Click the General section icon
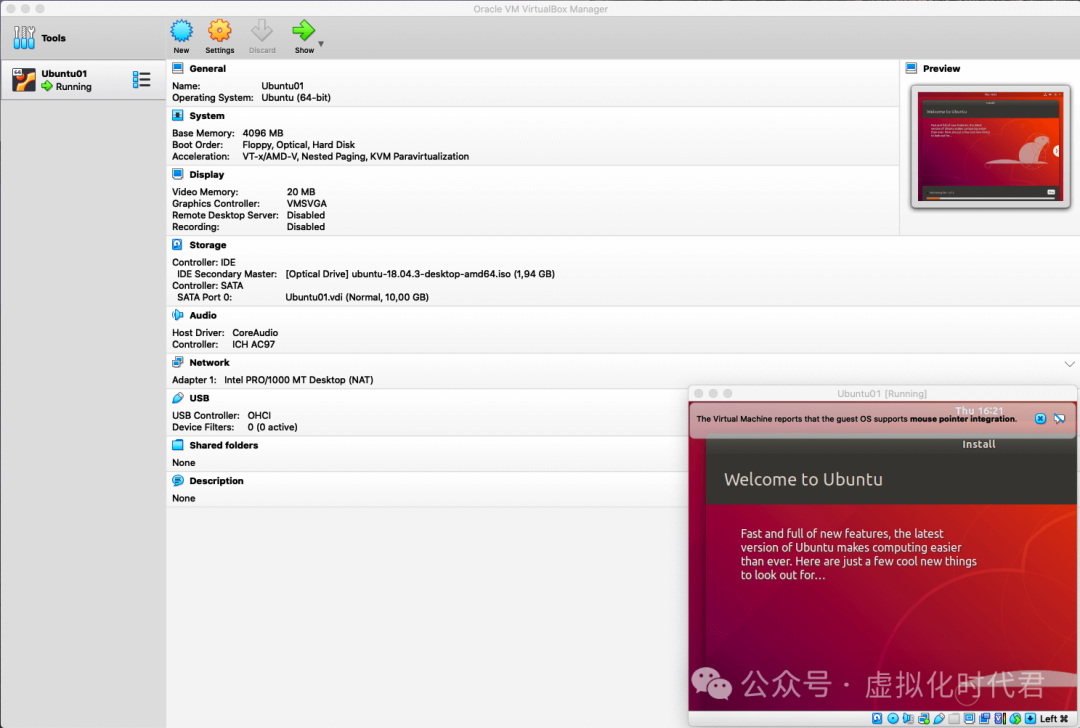This screenshot has height=728, width=1080. click(178, 68)
